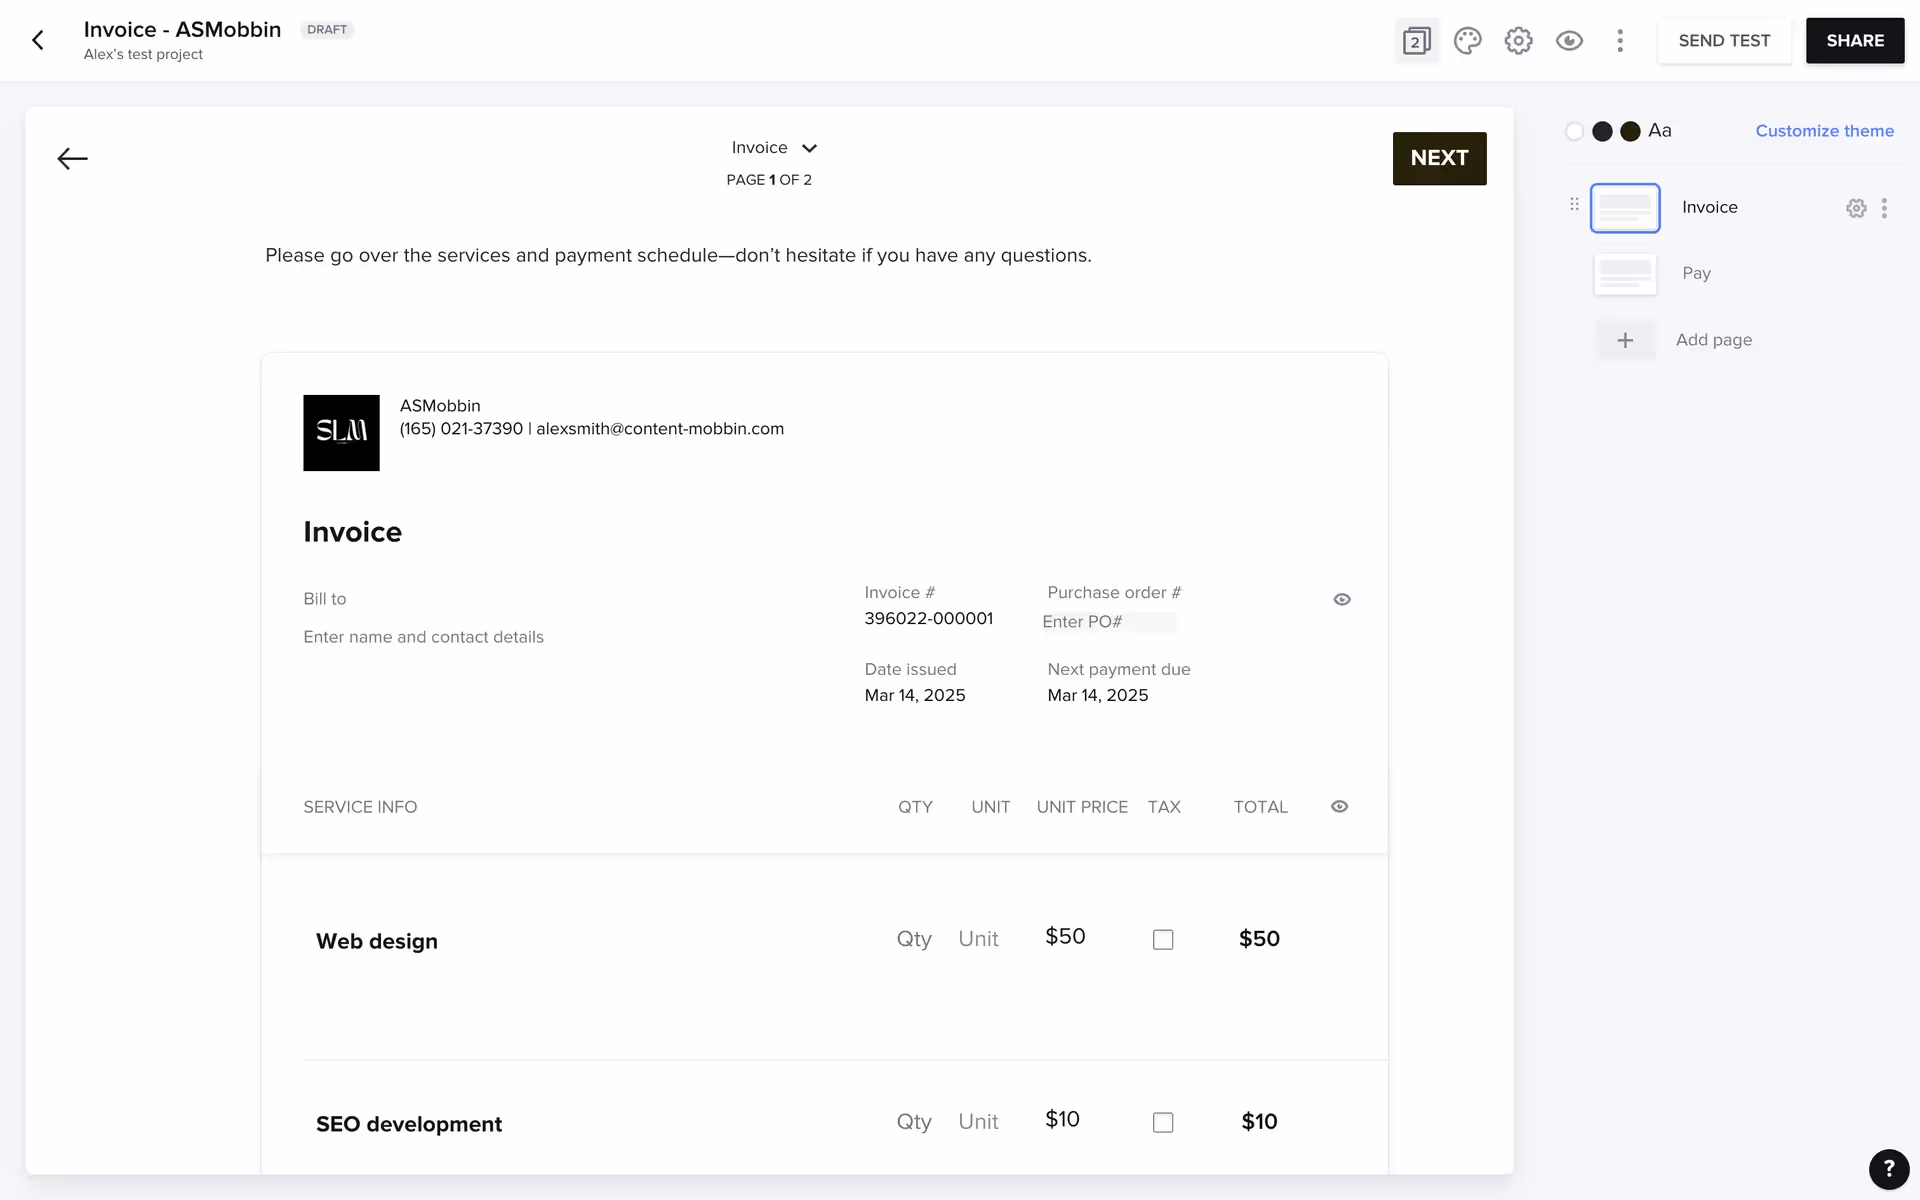1920x1200 pixels.
Task: Open the Customize theme link
Action: (1824, 131)
